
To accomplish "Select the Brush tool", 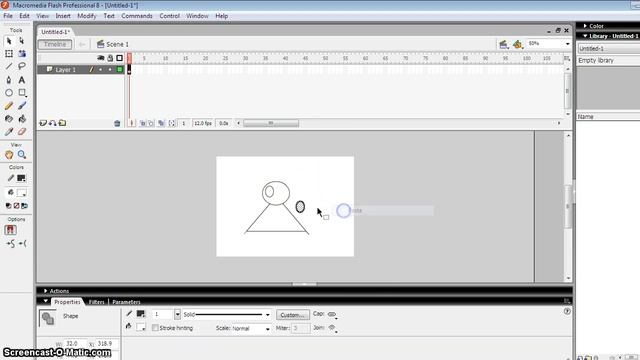I will click(22, 106).
